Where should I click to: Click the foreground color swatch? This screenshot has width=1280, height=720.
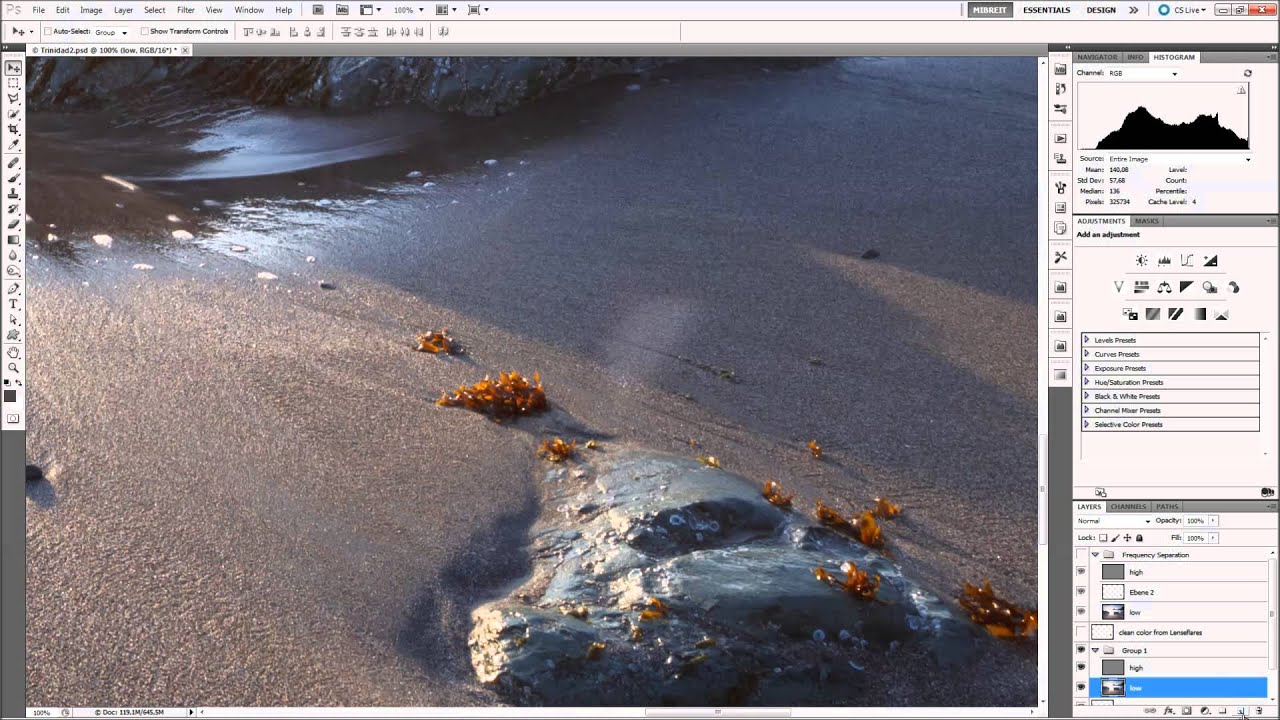[x=10, y=396]
